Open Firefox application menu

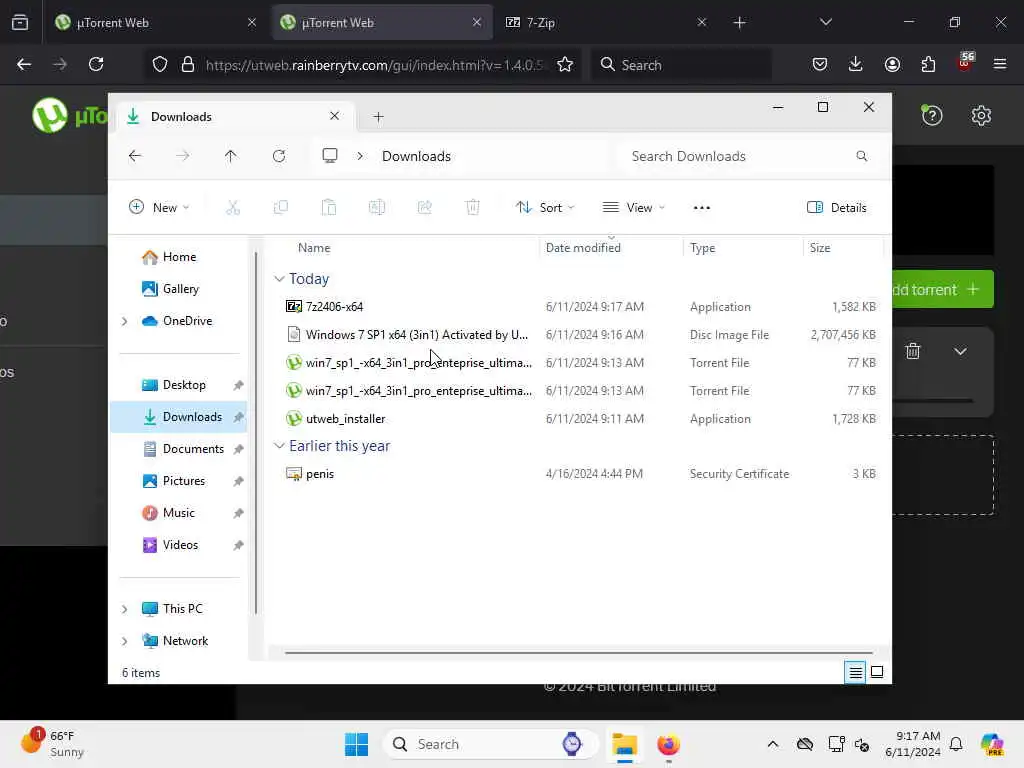(x=1000, y=64)
